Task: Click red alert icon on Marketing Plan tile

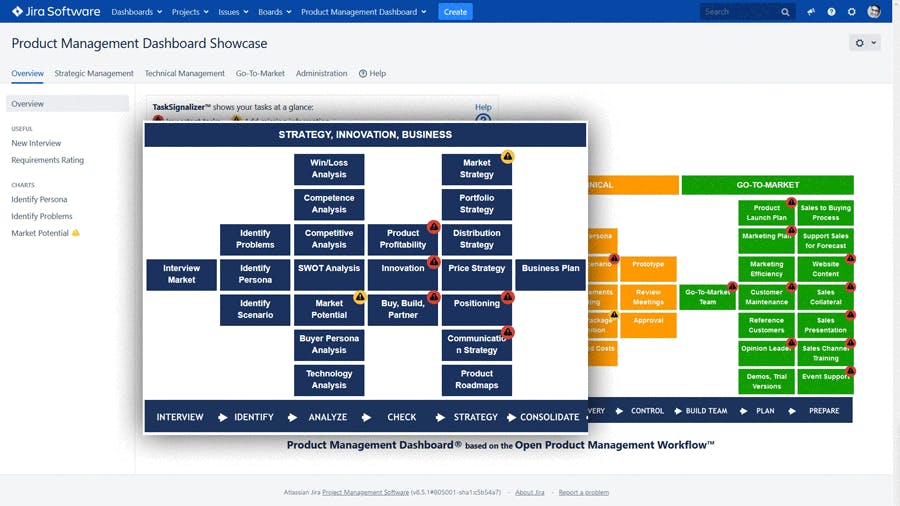Action: [x=792, y=230]
